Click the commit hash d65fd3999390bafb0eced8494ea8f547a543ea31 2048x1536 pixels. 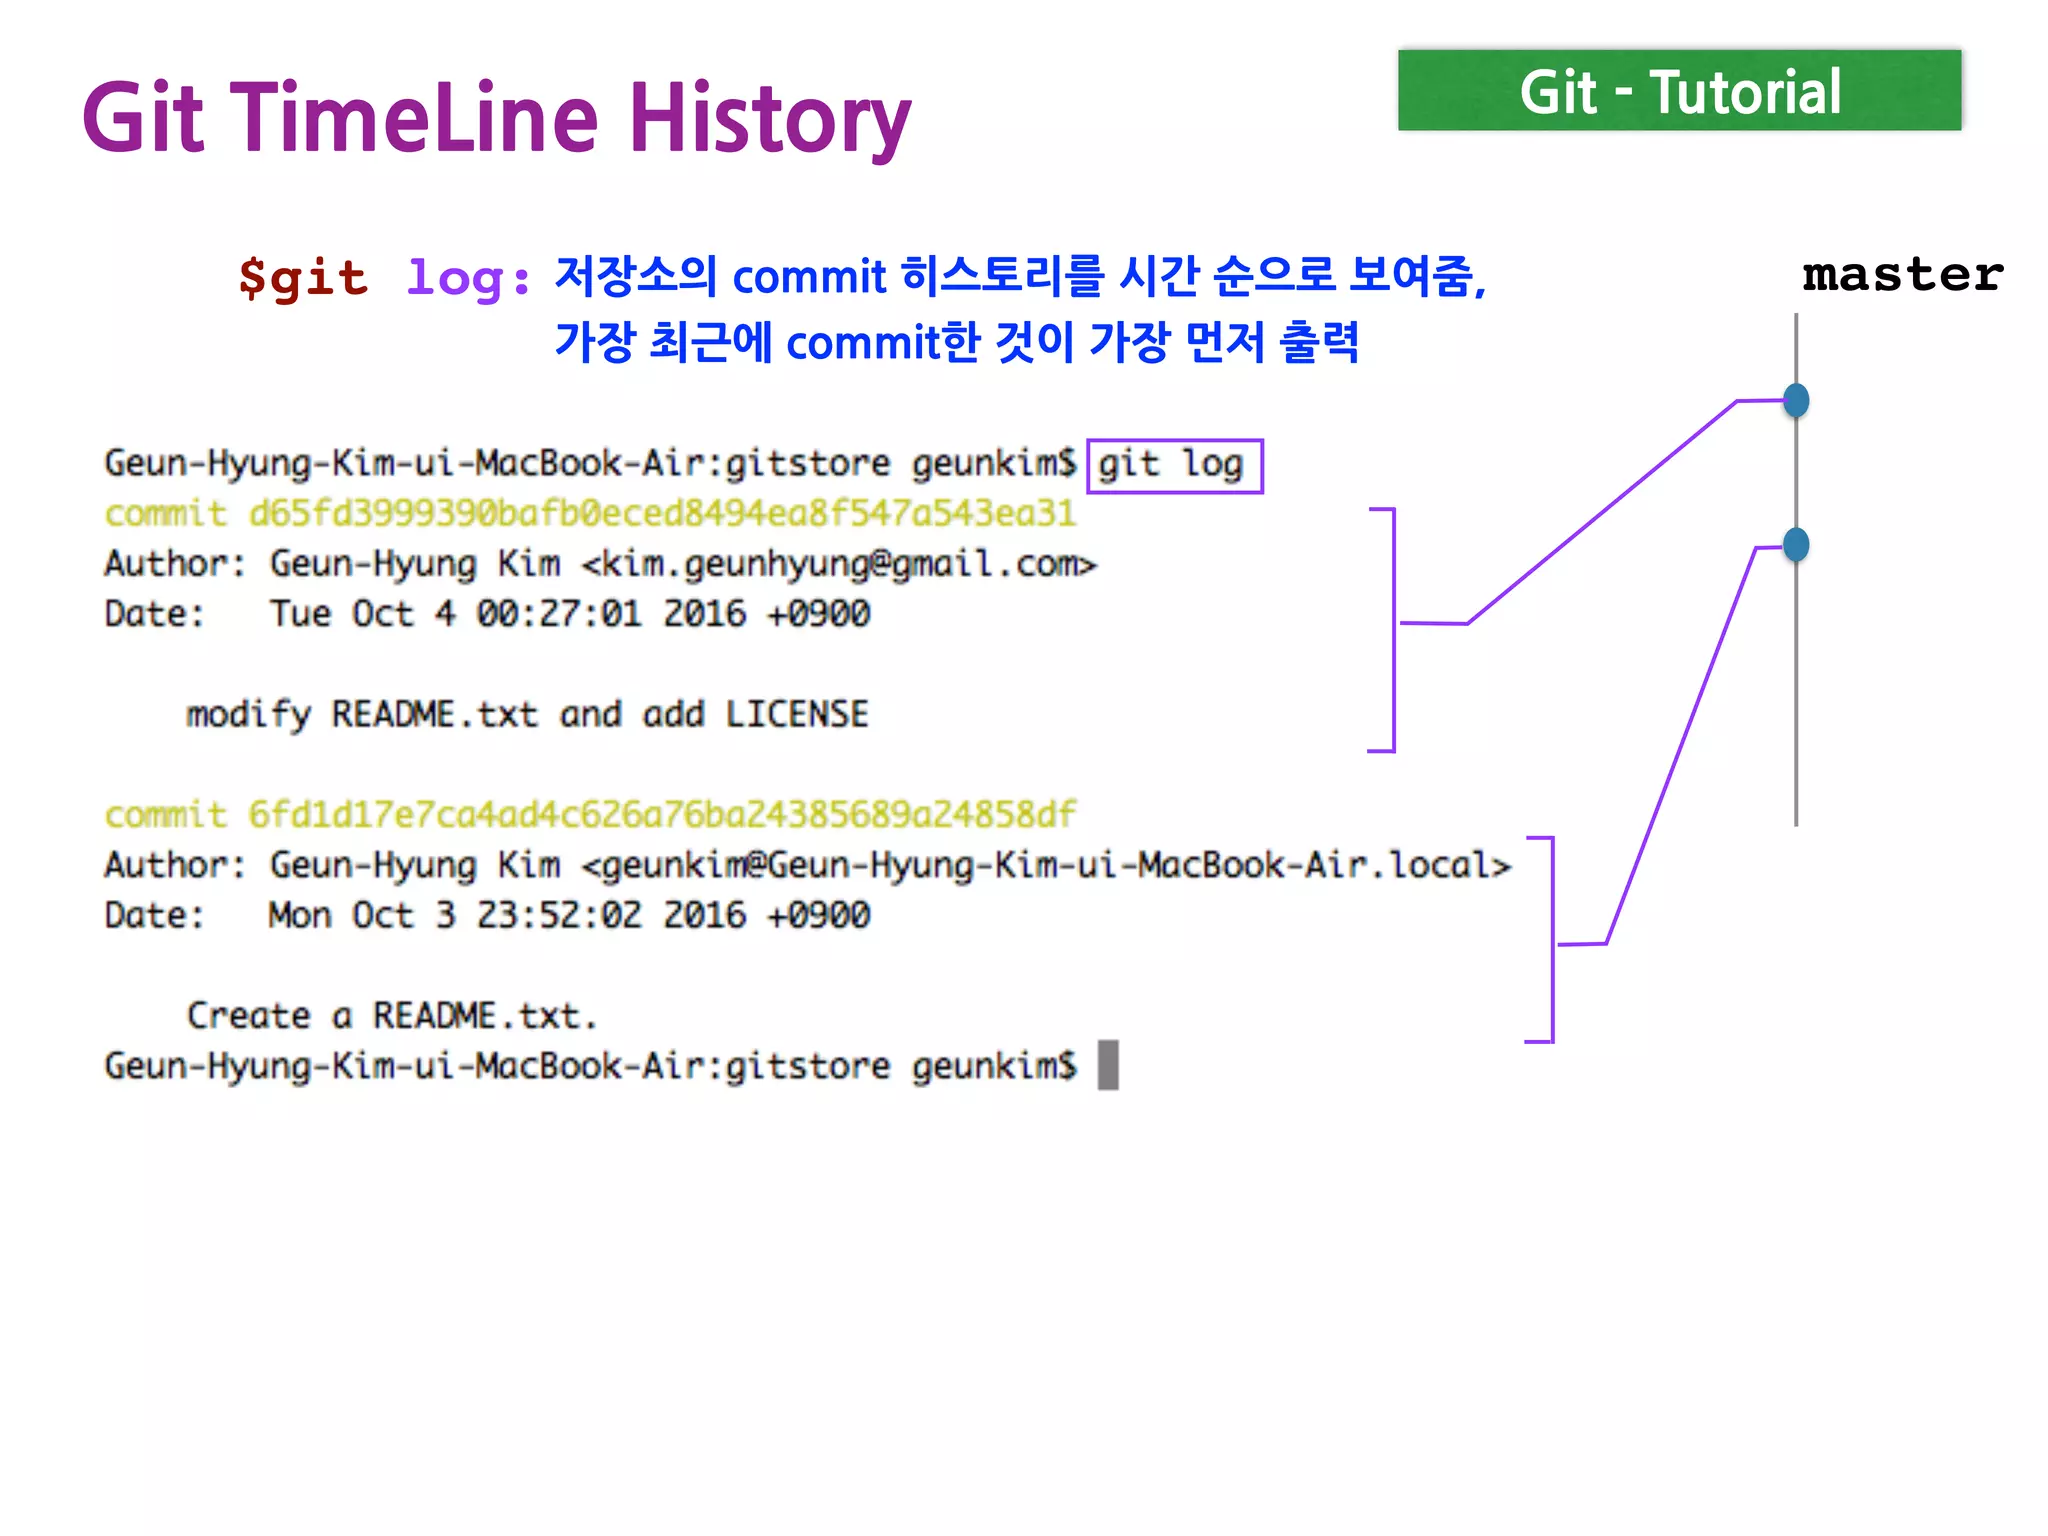tap(662, 513)
